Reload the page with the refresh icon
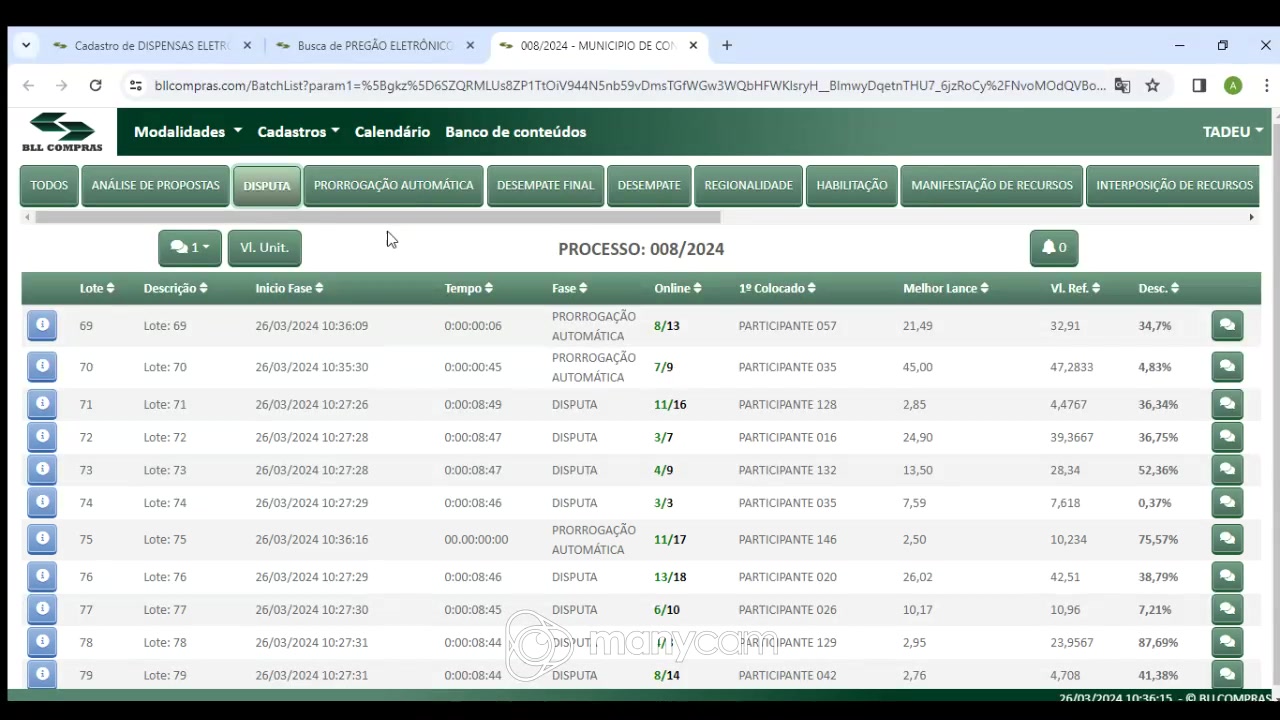1280x720 pixels. click(x=95, y=86)
